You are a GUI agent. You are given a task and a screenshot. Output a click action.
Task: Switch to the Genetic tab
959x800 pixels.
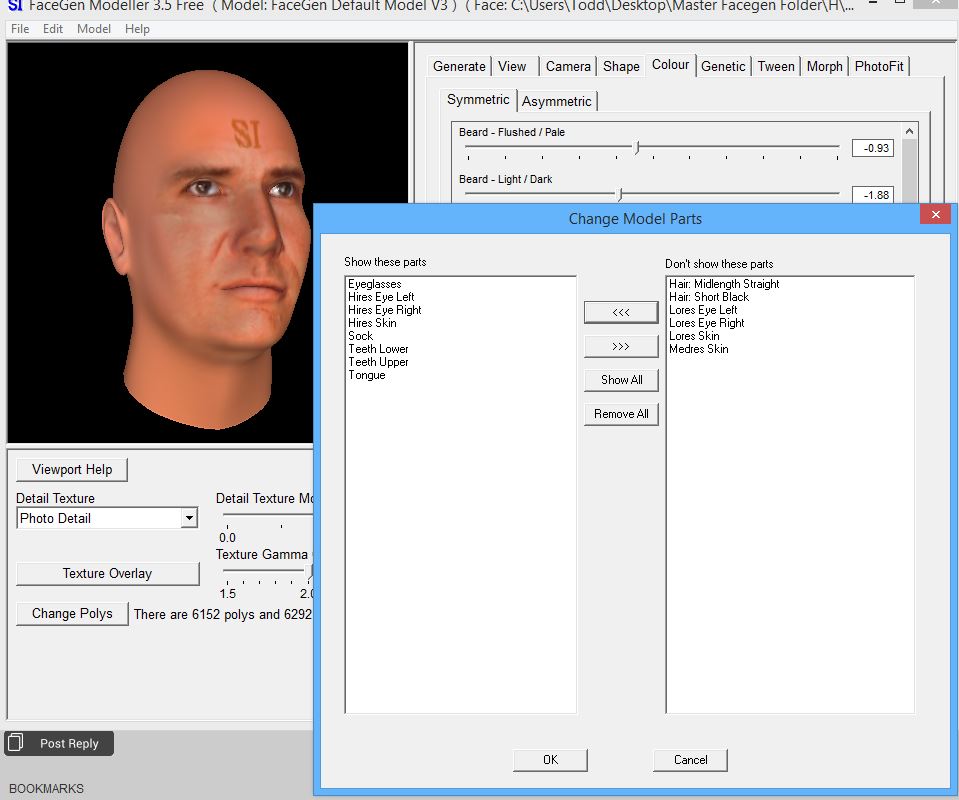(723, 66)
